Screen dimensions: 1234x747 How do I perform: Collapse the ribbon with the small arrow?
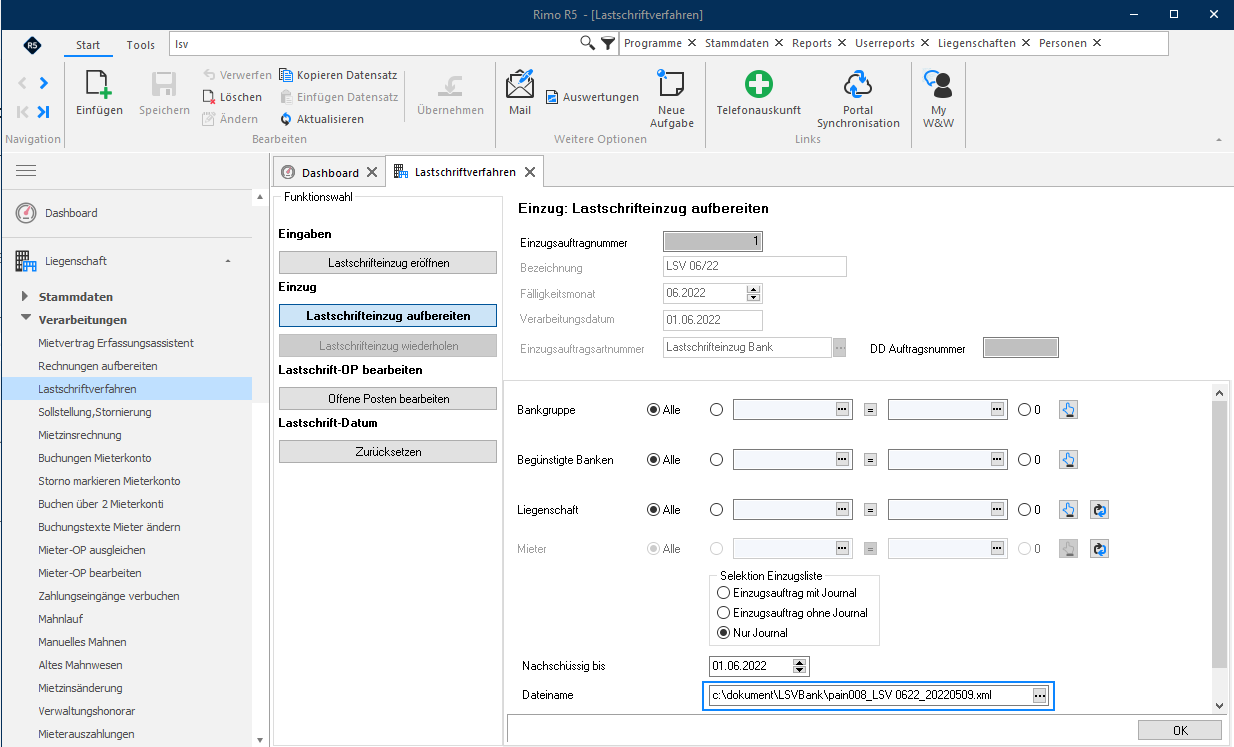[1218, 140]
